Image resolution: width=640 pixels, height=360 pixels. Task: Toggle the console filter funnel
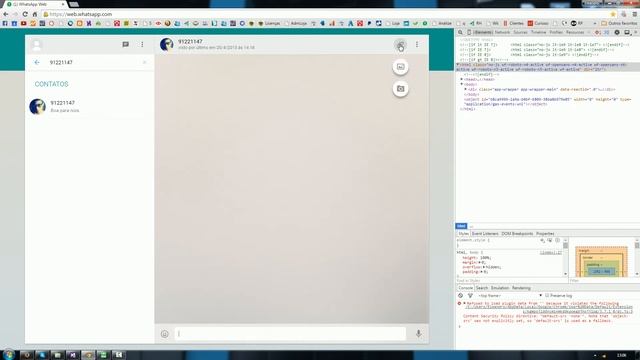pos(470,296)
